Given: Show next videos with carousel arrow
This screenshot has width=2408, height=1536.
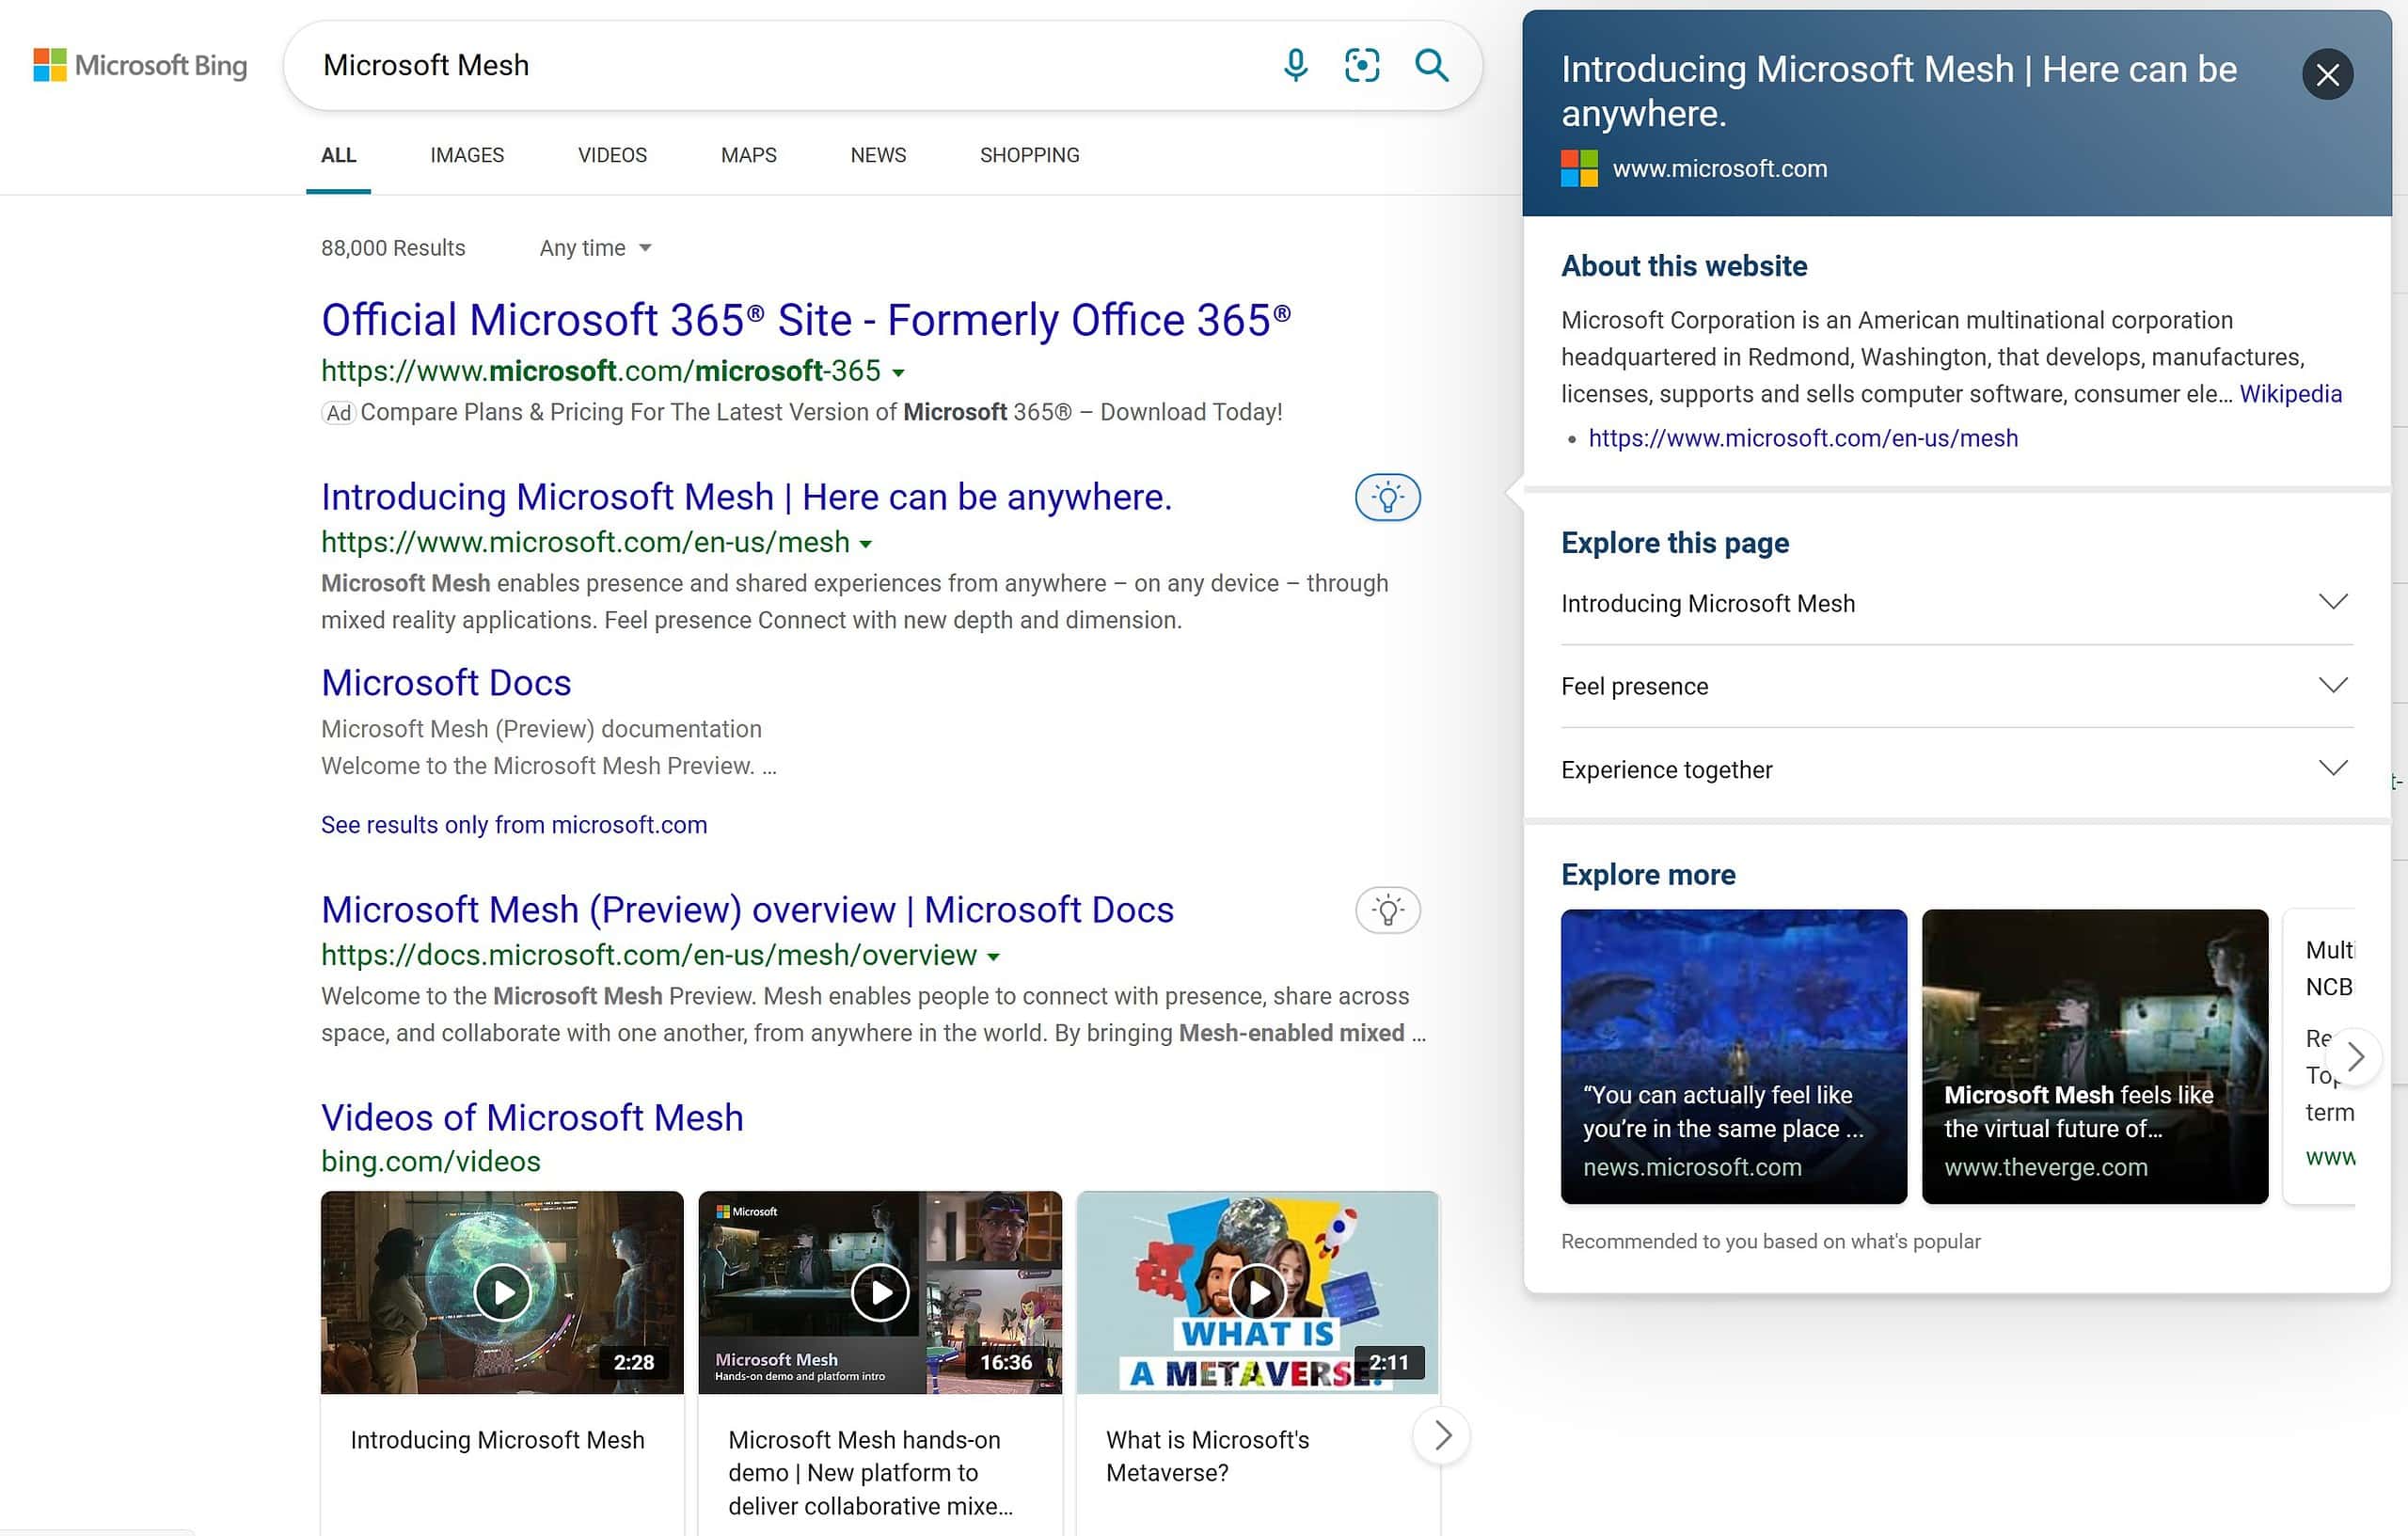Looking at the screenshot, I should (1441, 1436).
